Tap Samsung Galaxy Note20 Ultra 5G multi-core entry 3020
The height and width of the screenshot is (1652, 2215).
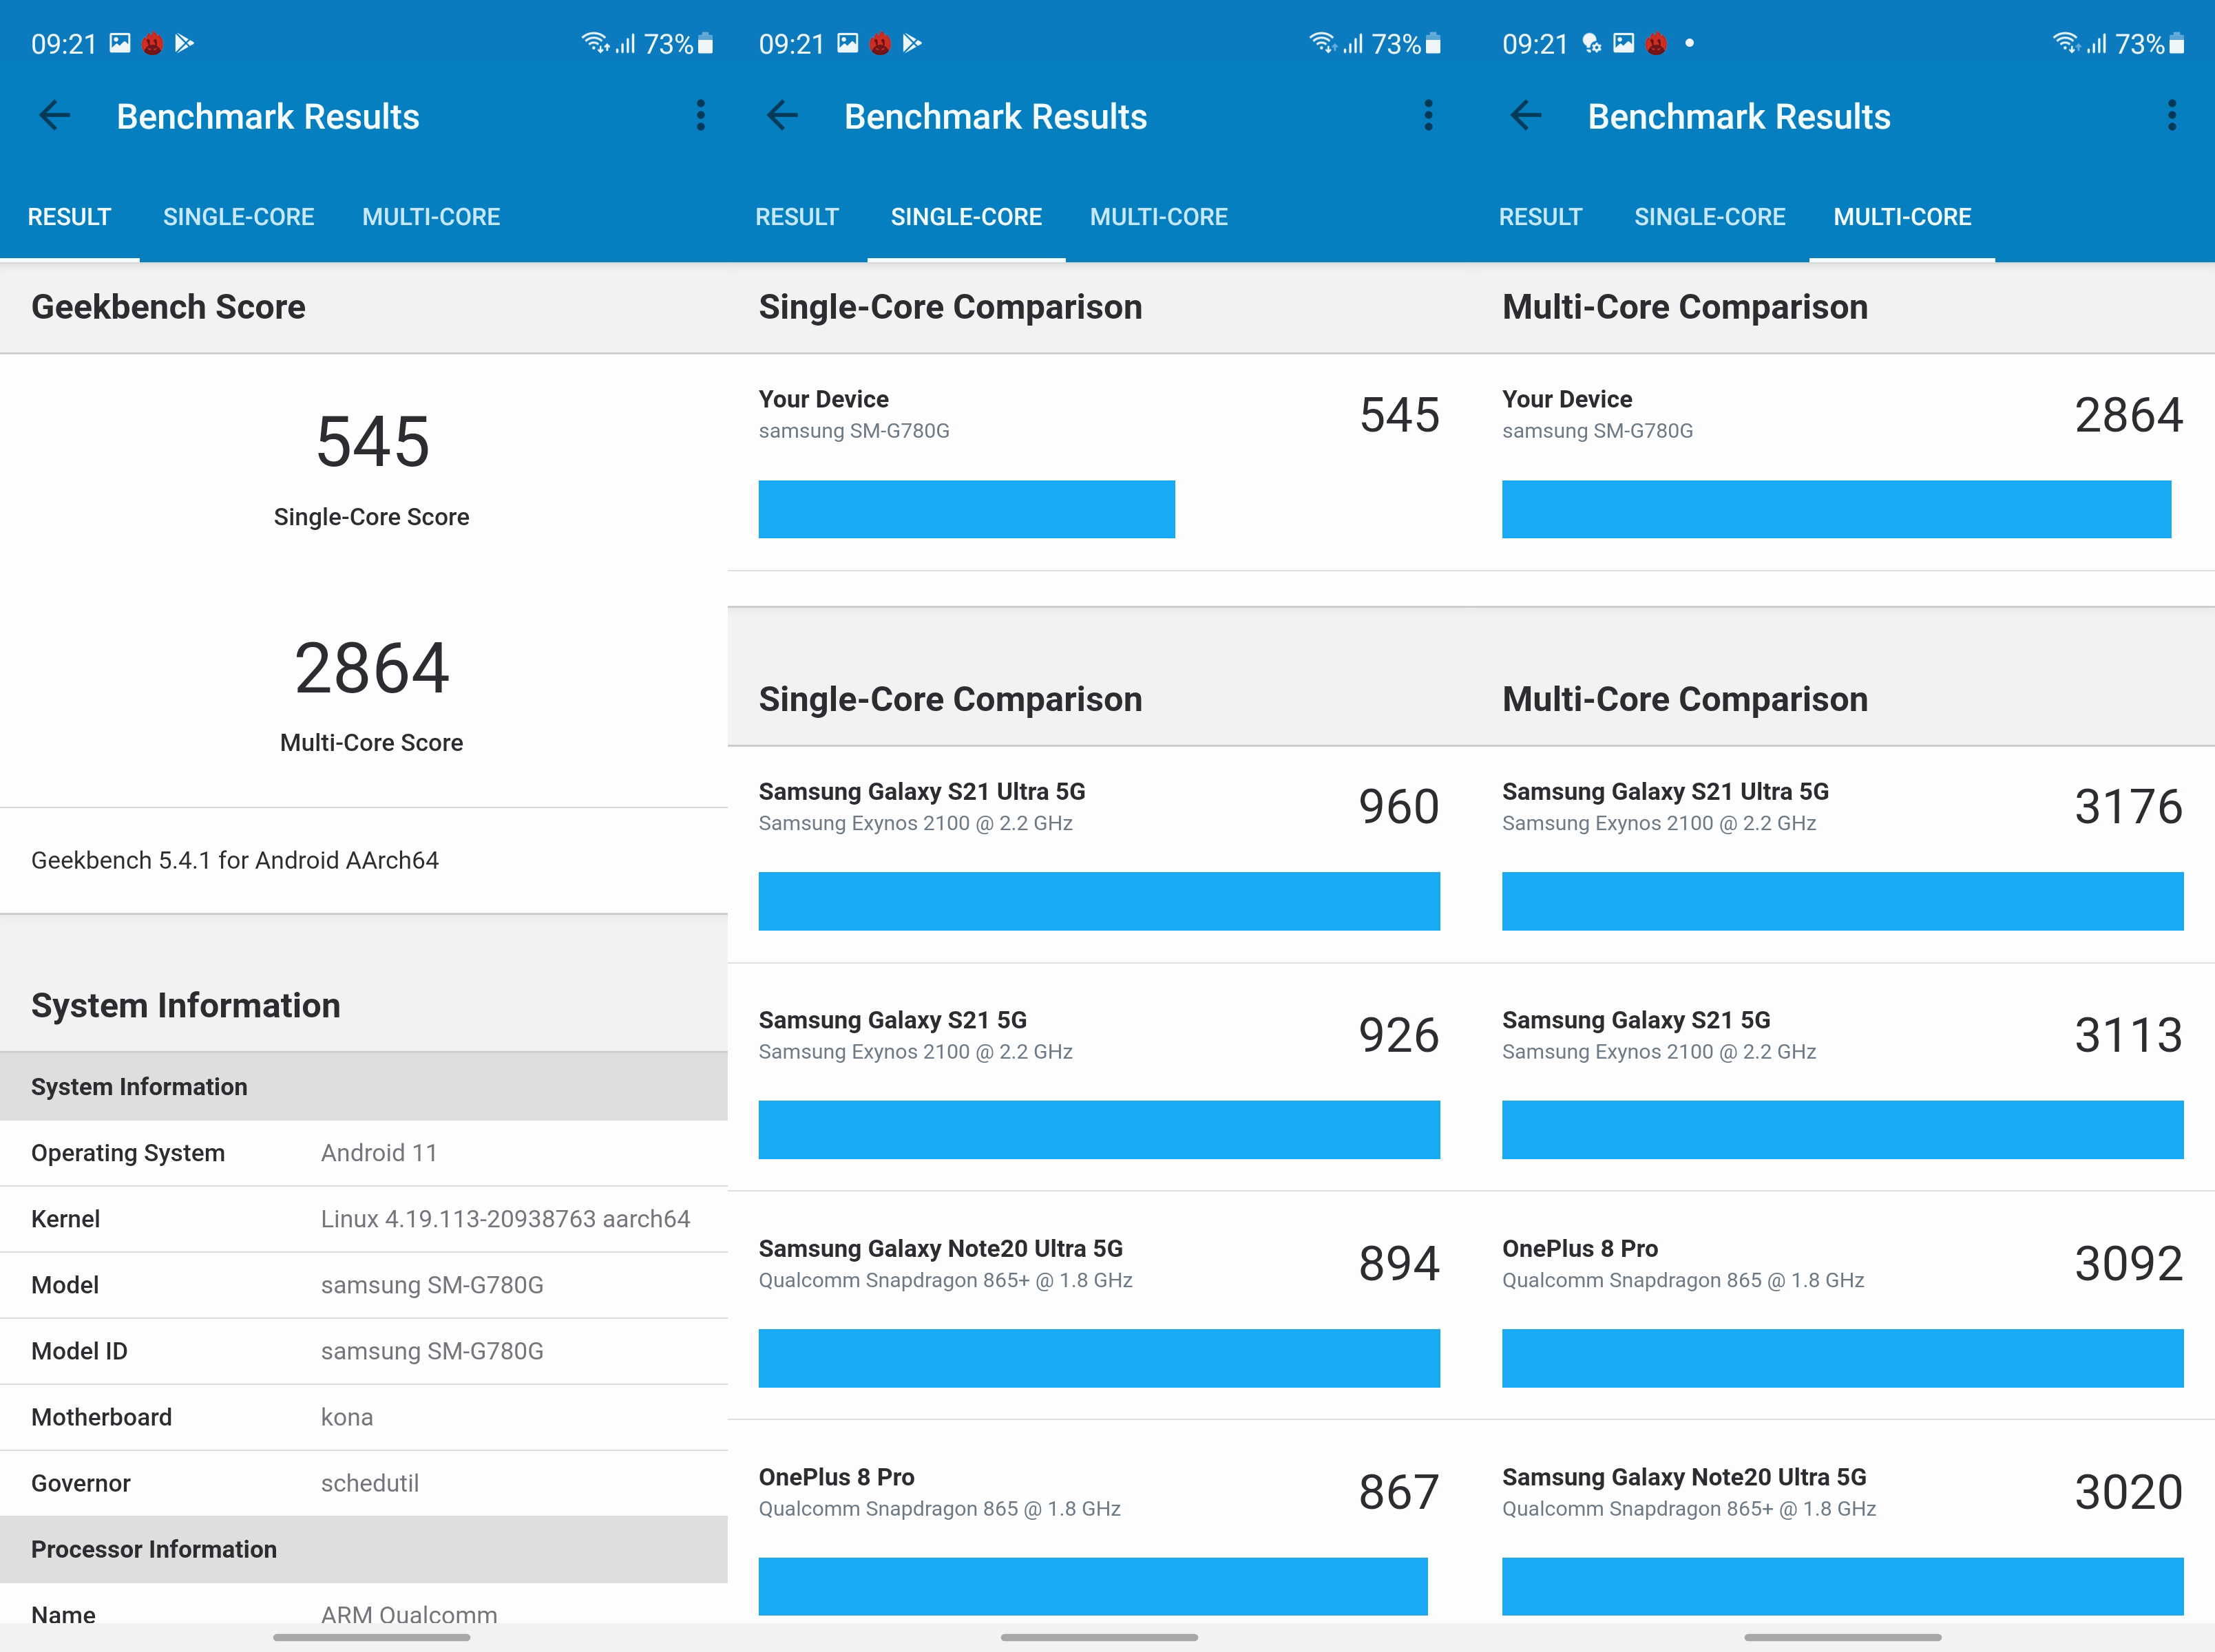(x=1843, y=1522)
